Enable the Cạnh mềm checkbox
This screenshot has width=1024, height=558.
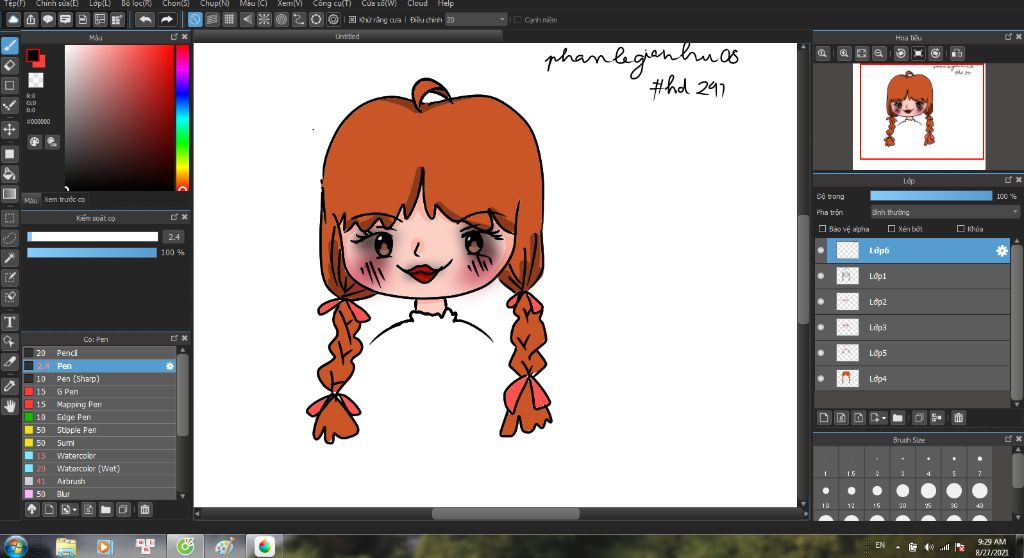(x=517, y=20)
